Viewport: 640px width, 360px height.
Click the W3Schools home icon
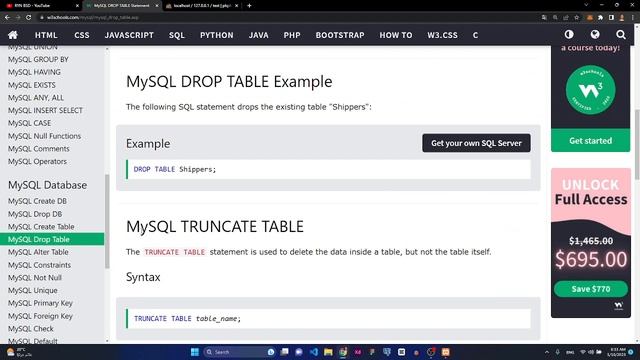point(13,35)
